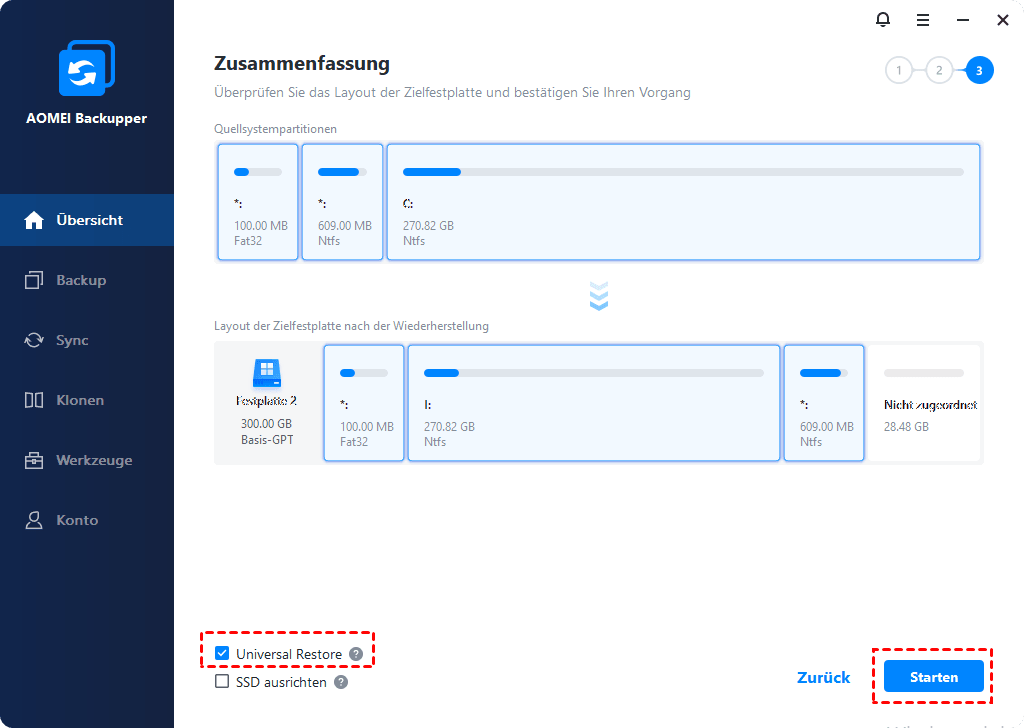Click the Zusammenfassung heading
The width and height of the screenshot is (1024, 728).
(x=302, y=63)
